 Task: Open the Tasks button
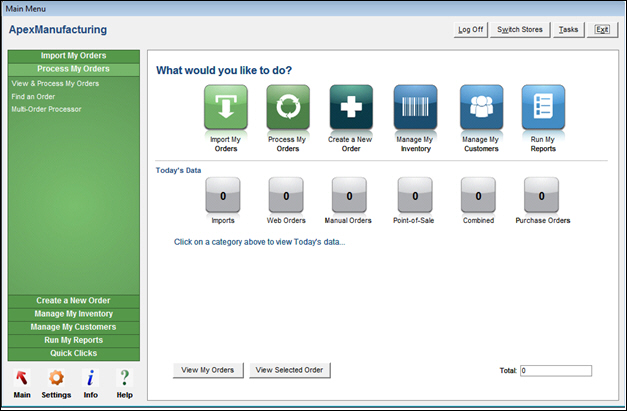568,30
